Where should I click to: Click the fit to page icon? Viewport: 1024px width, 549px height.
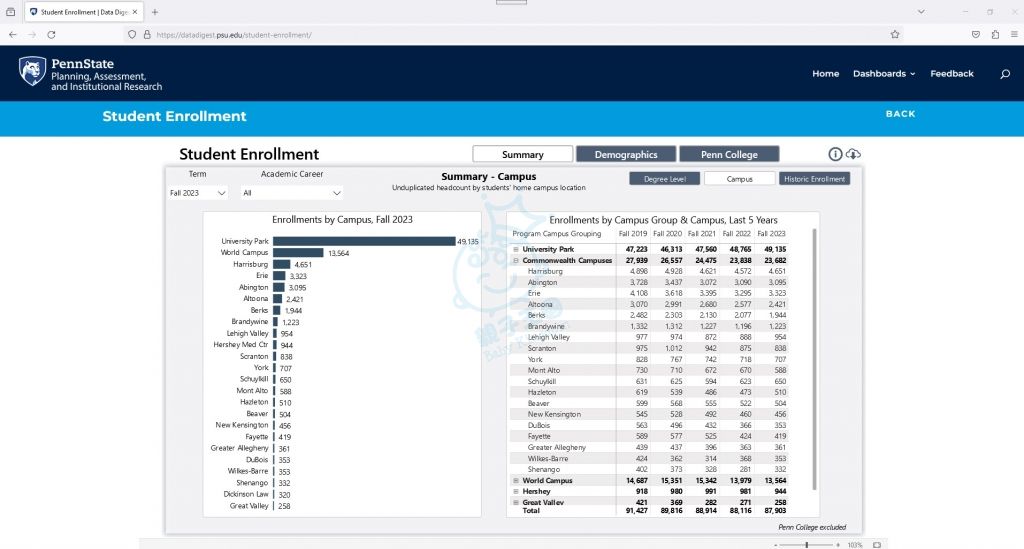(876, 544)
